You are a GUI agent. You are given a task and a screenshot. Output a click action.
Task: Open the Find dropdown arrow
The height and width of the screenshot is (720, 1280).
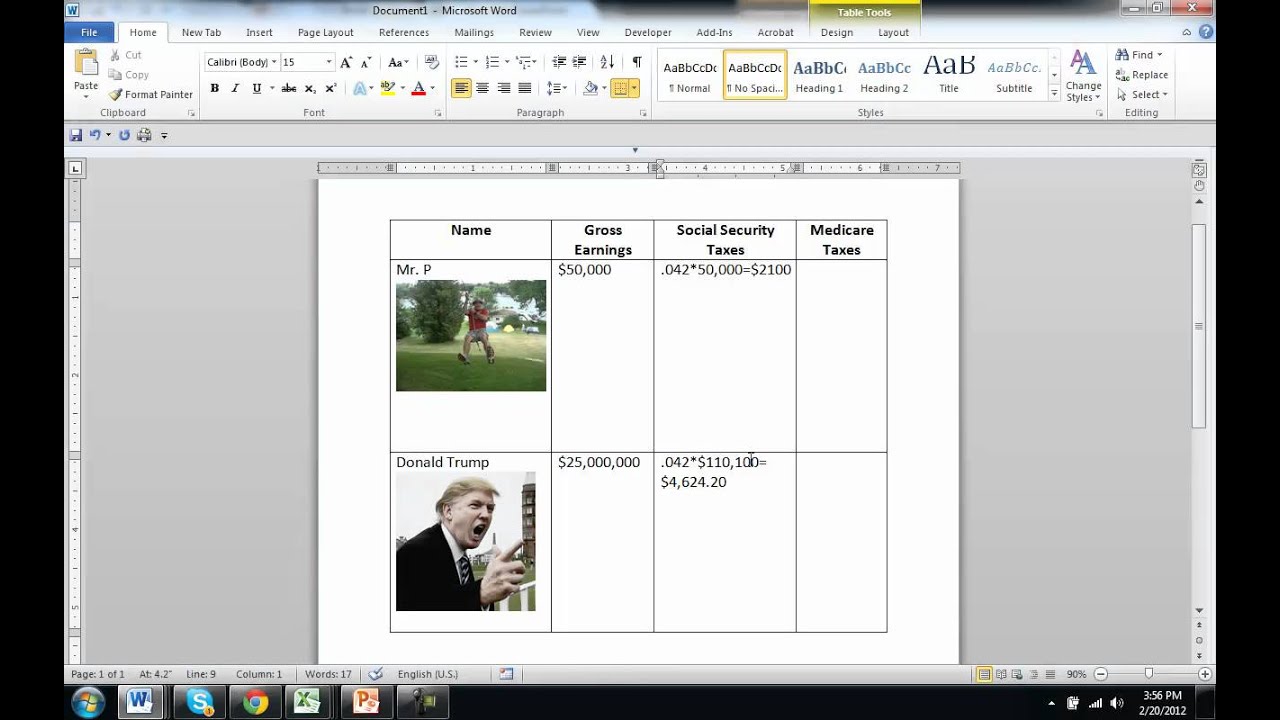pos(1159,55)
